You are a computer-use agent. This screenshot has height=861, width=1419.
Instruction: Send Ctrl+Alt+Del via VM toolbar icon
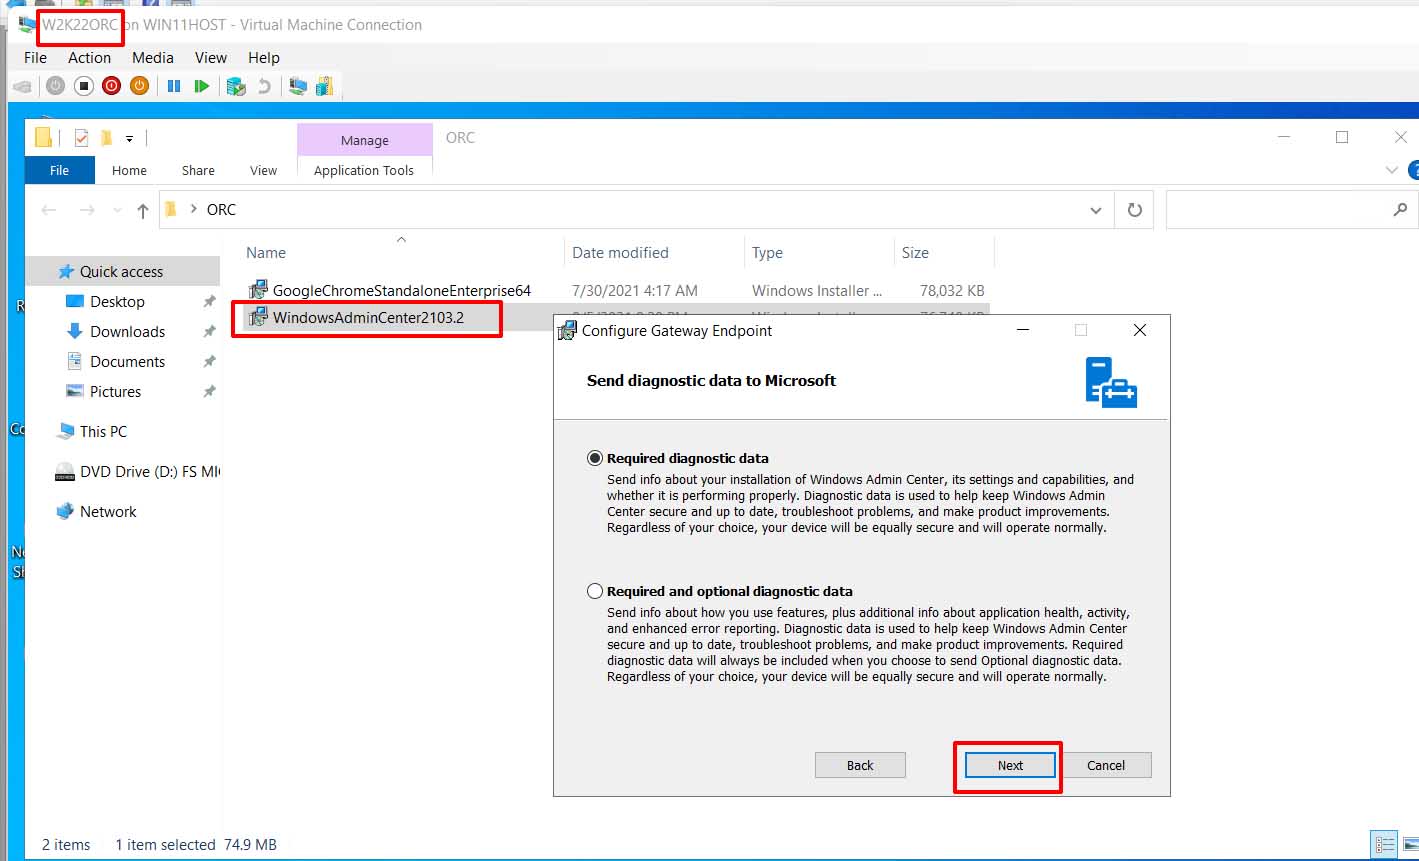(22, 86)
